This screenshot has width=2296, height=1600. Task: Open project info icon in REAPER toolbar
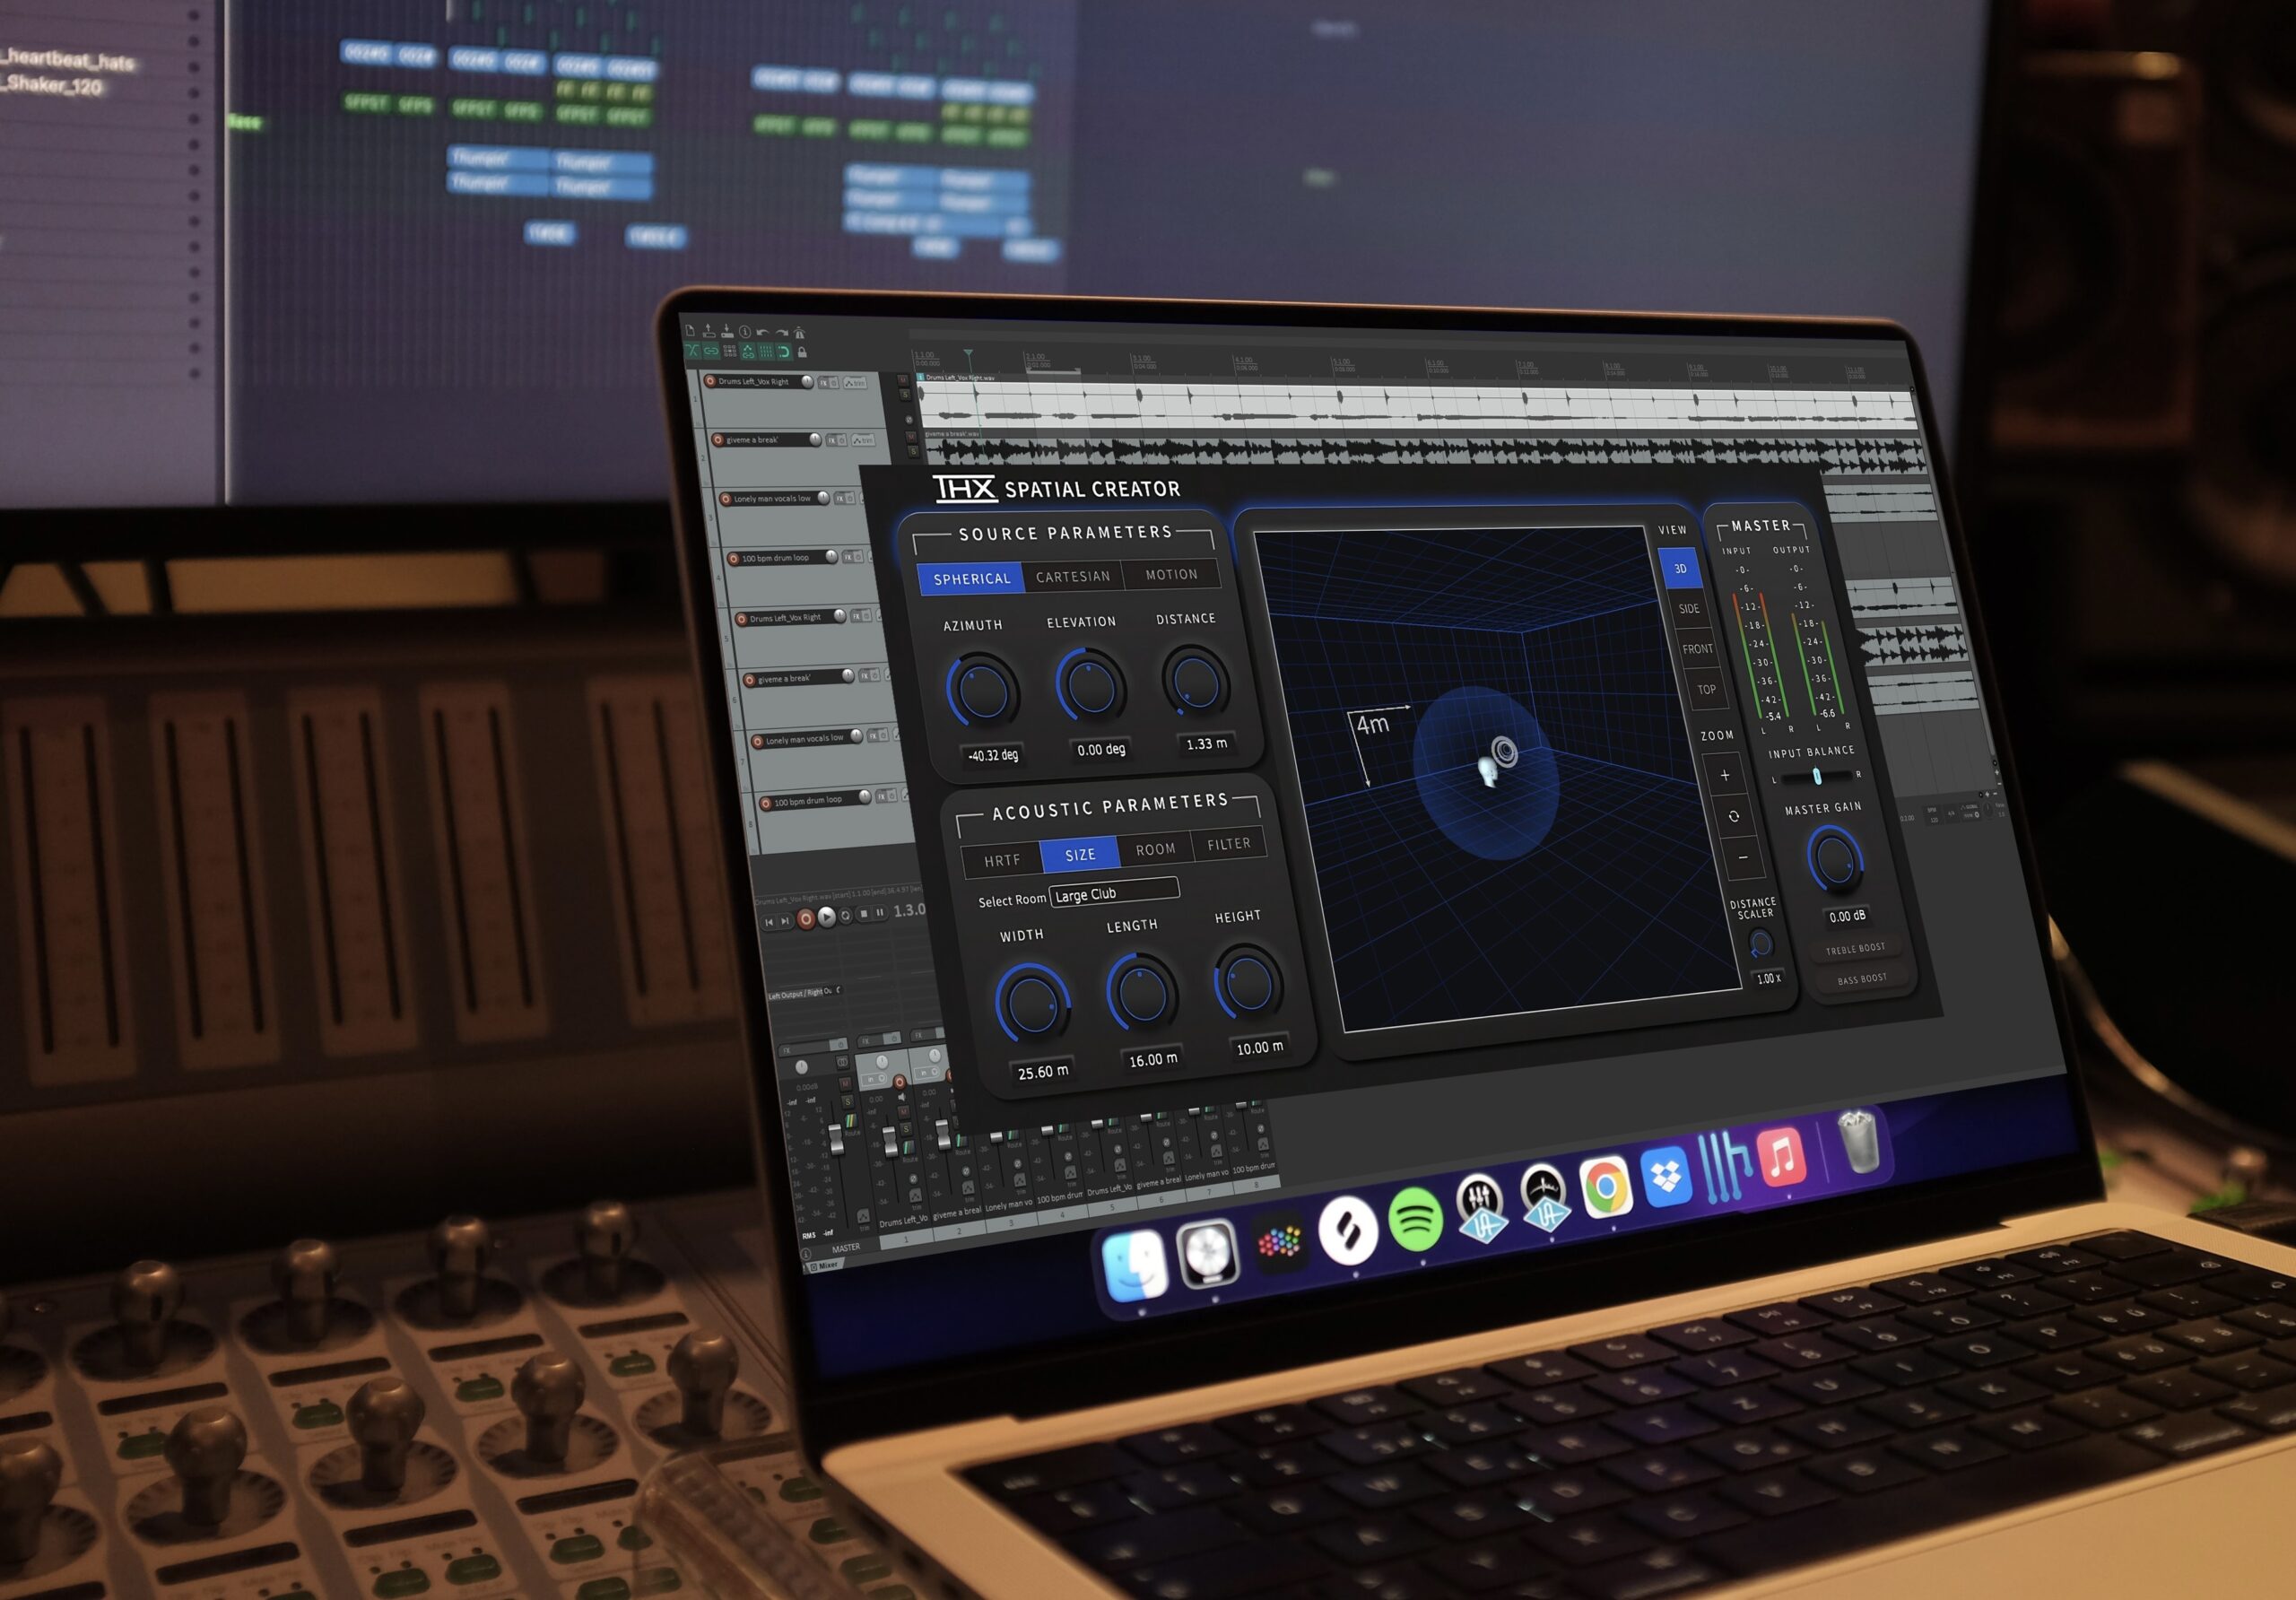pyautogui.click(x=745, y=332)
